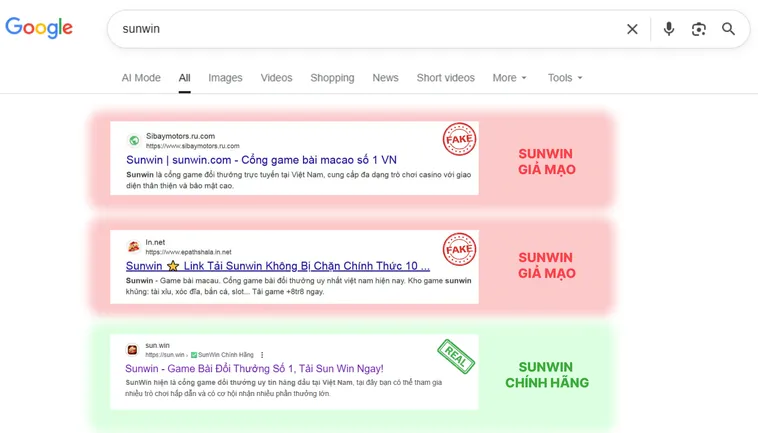Open the 'Cổng game bài macao số 1 VN' result link
The width and height of the screenshot is (758, 433).
(262, 160)
